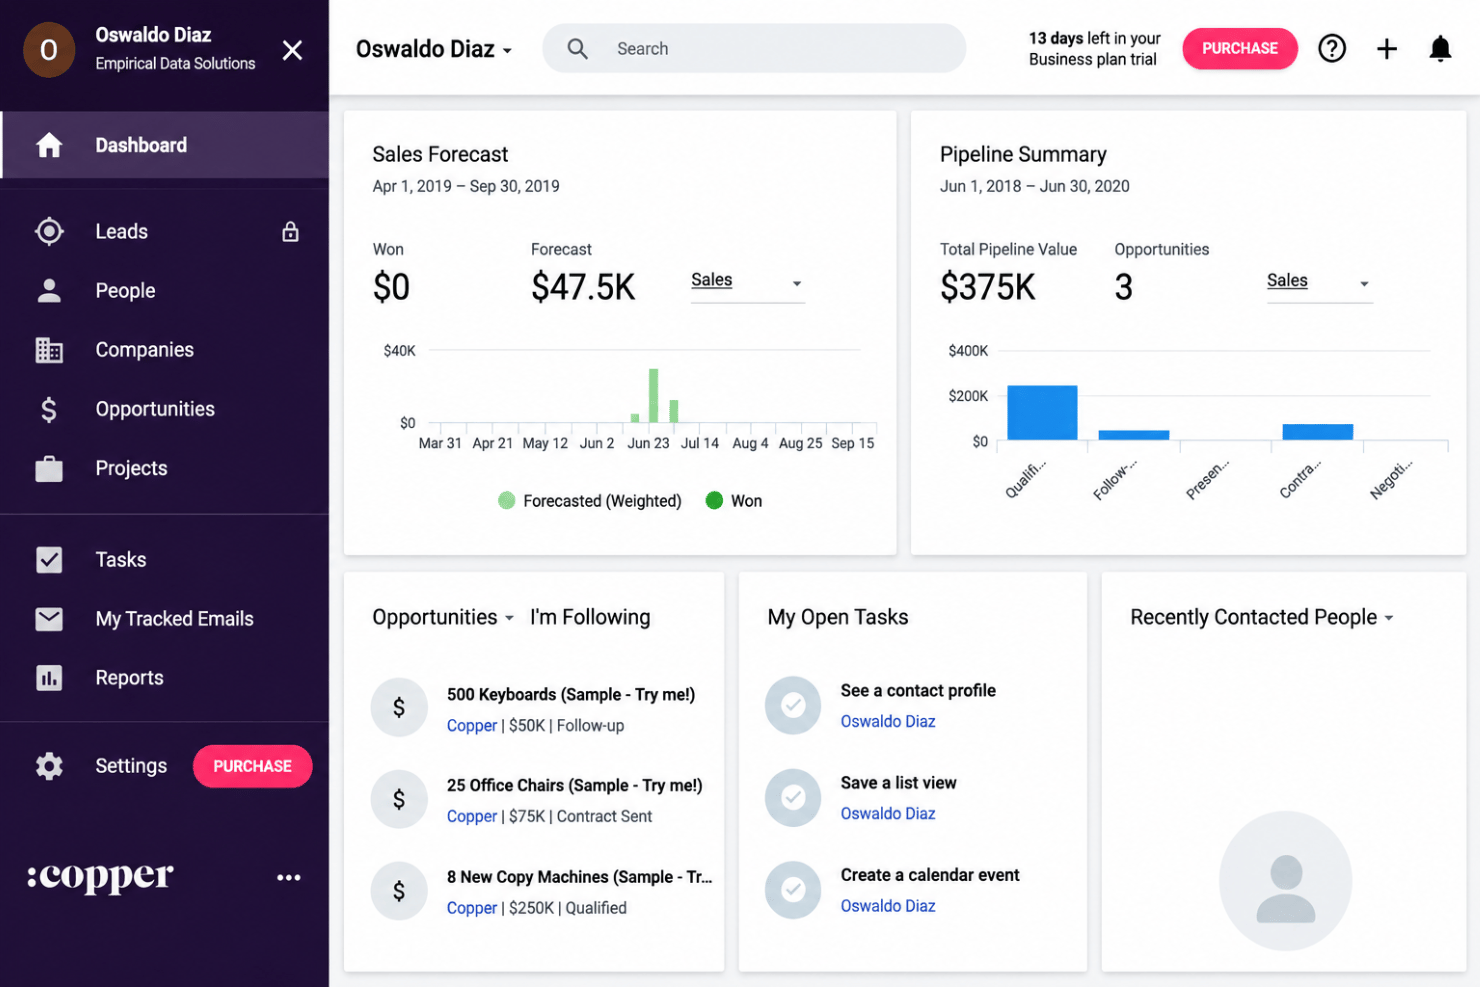The width and height of the screenshot is (1480, 987).
Task: Click the search magnifier icon
Action: (578, 49)
